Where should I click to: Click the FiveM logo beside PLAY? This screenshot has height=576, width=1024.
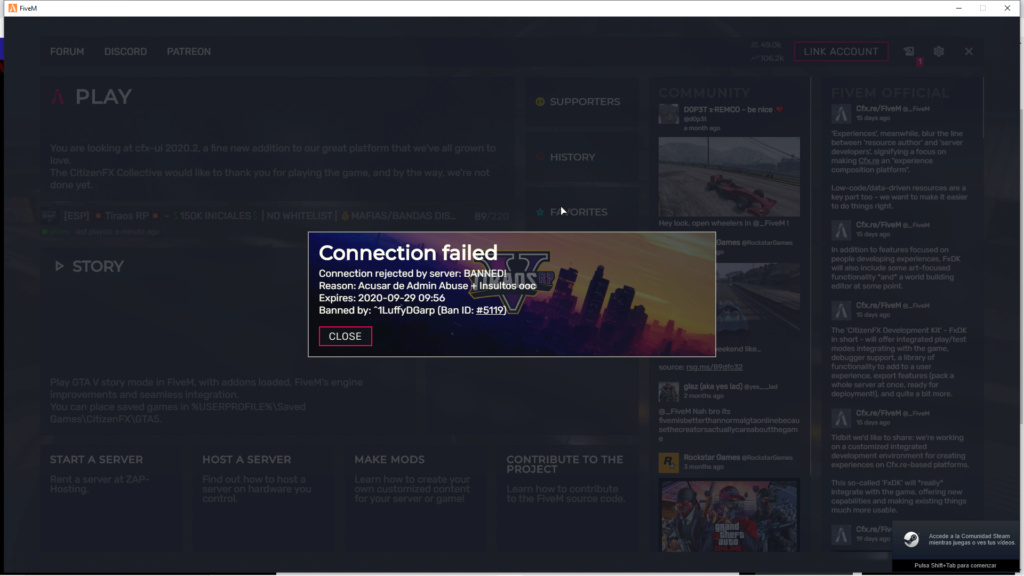click(x=58, y=97)
